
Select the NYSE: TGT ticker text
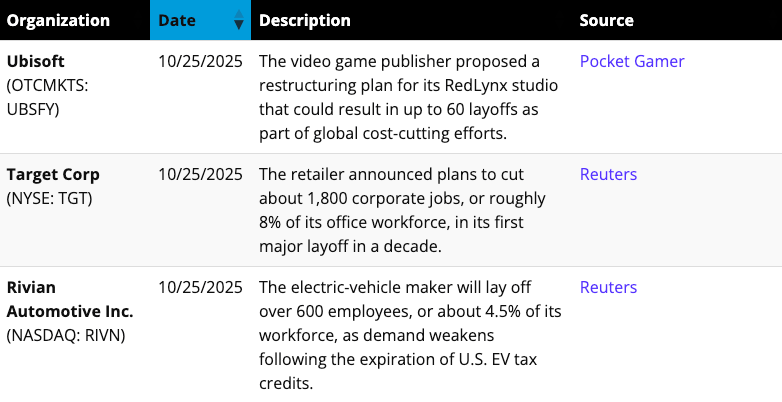[x=49, y=198]
